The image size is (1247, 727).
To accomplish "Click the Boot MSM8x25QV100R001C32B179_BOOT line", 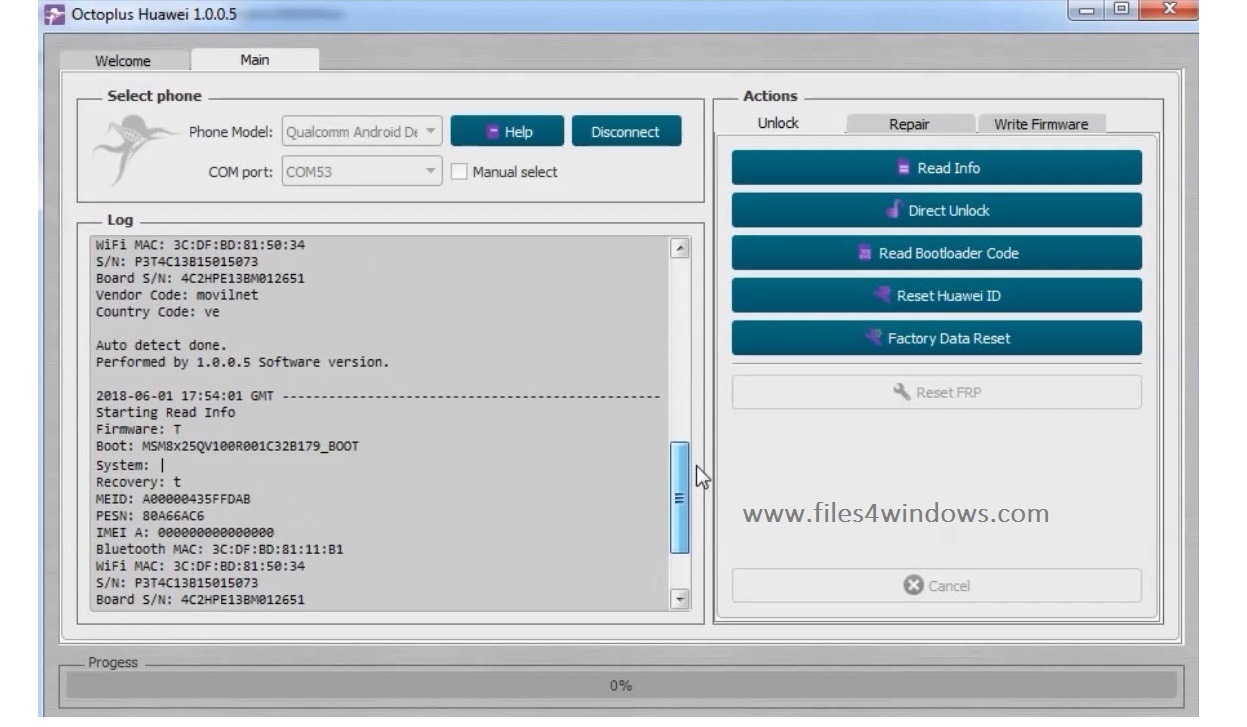I will click(227, 446).
